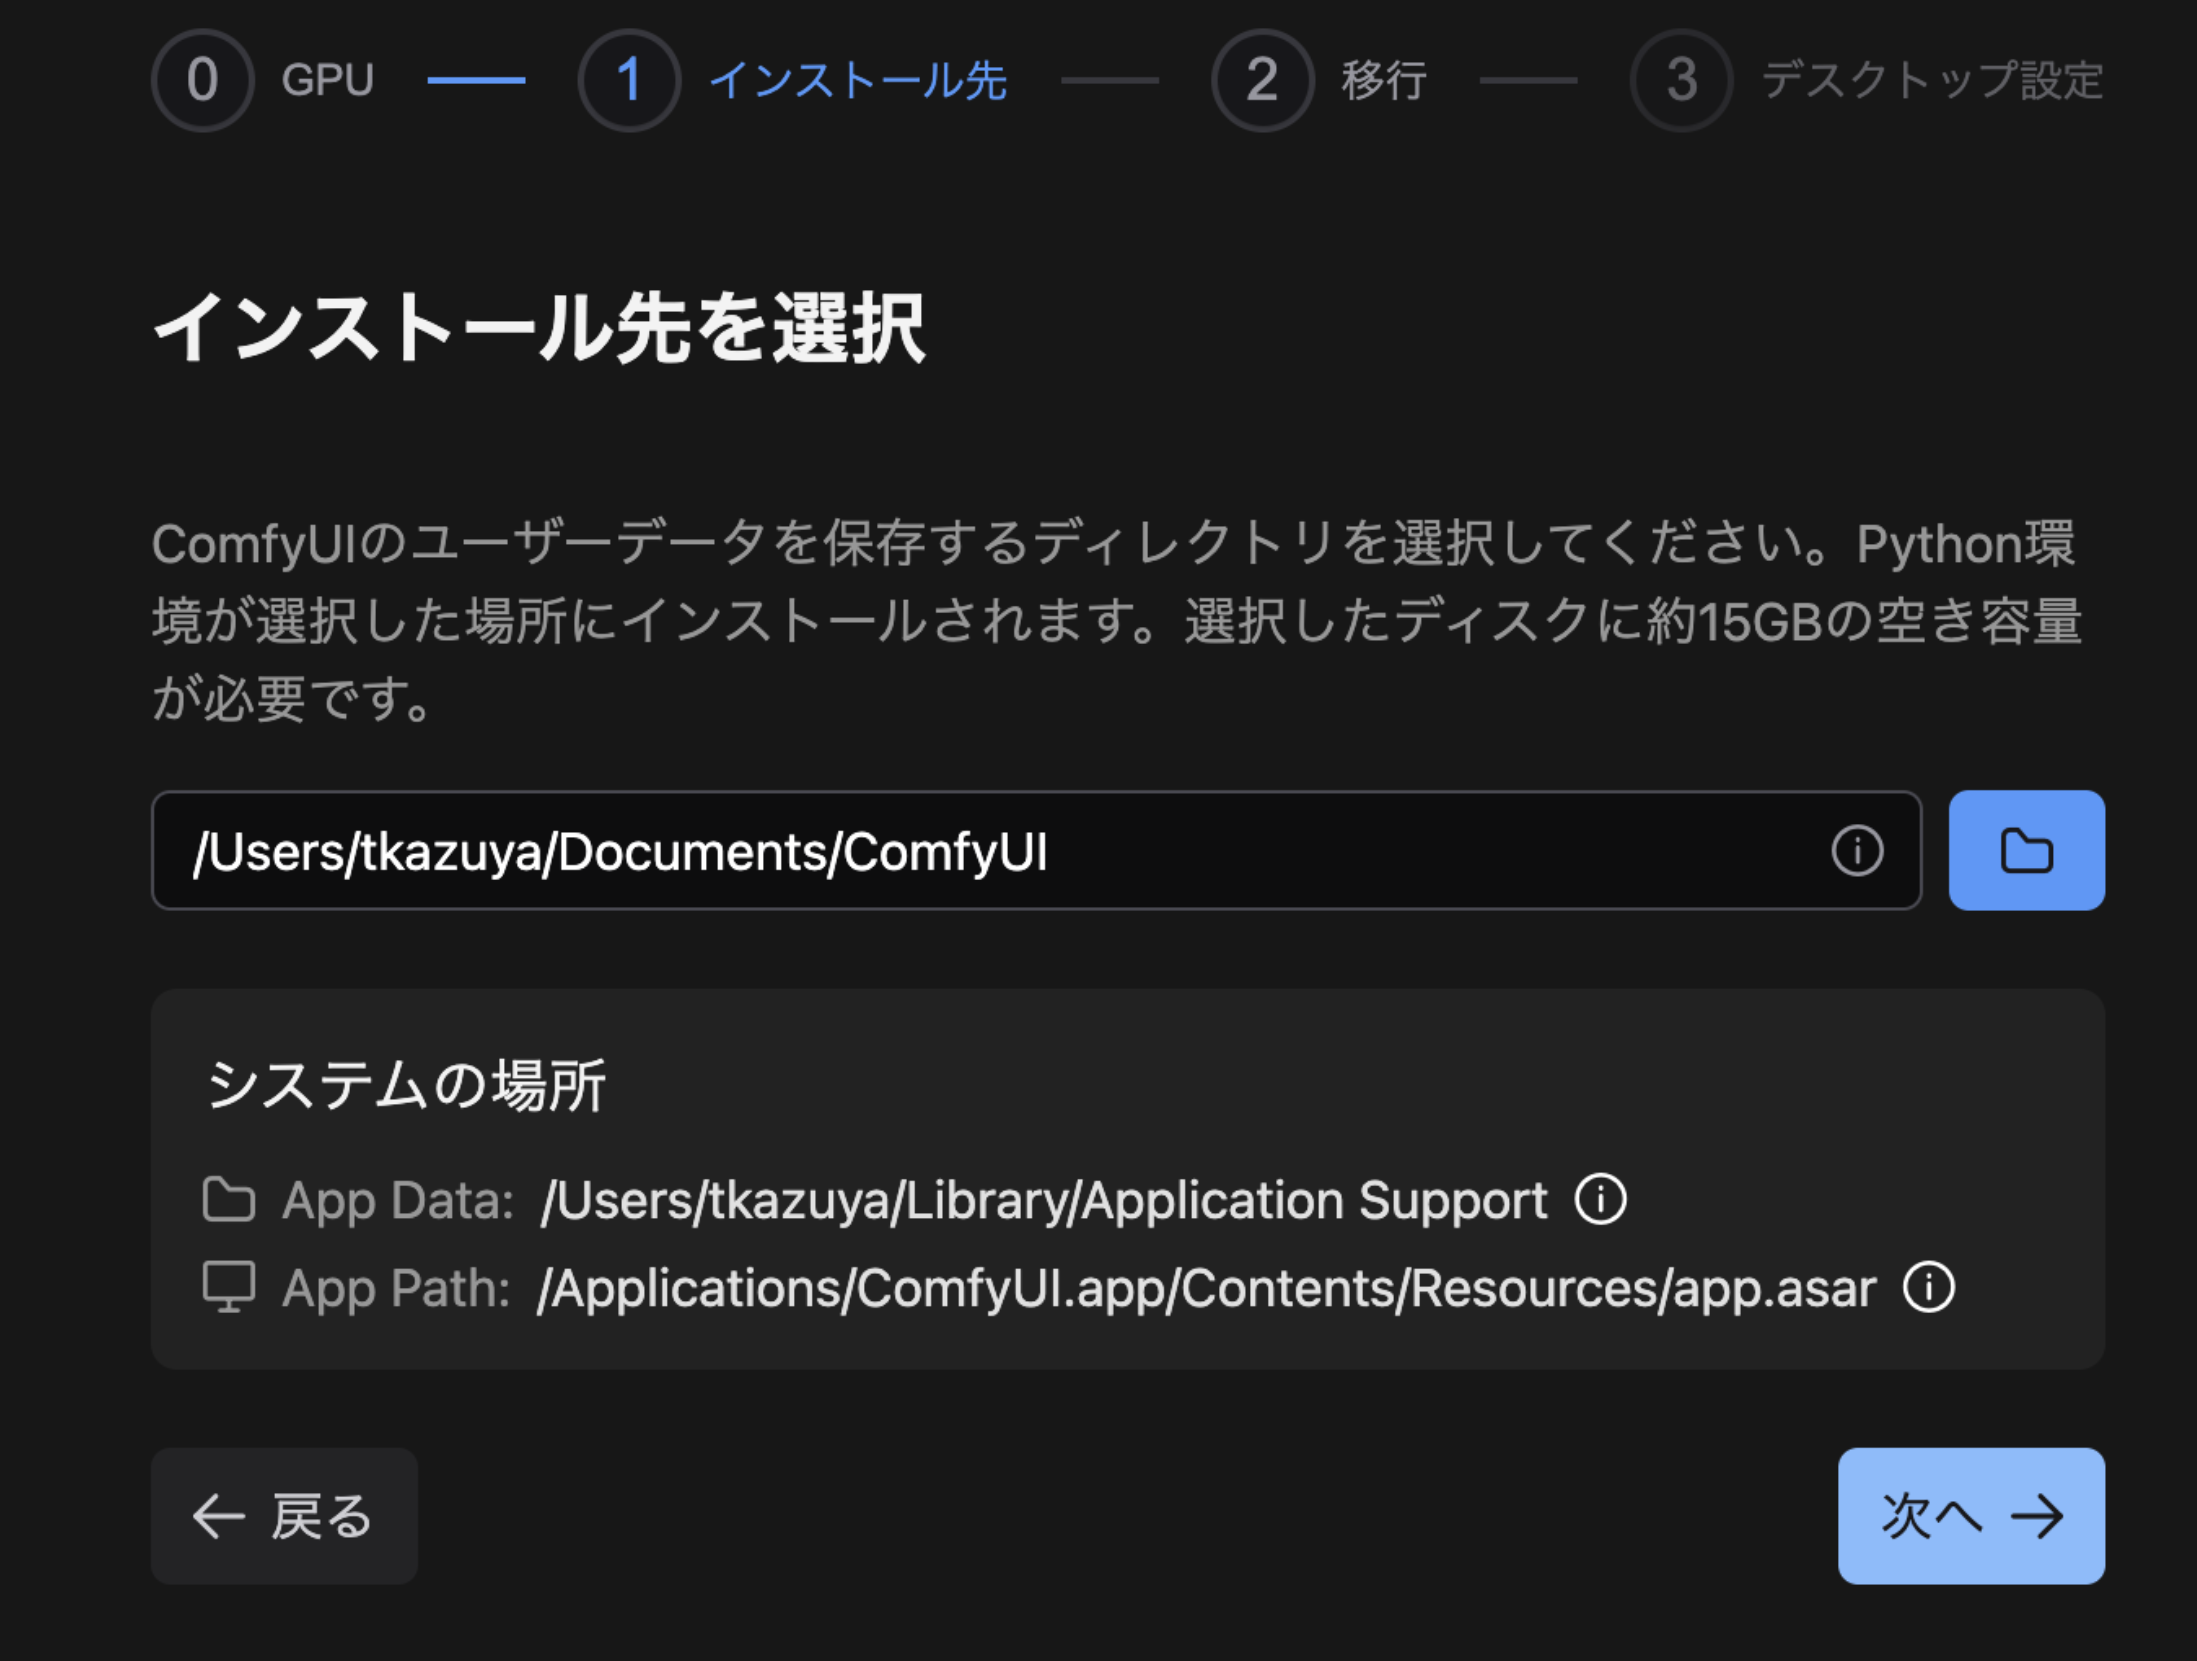Click info icon next to App Data path

coord(1601,1199)
